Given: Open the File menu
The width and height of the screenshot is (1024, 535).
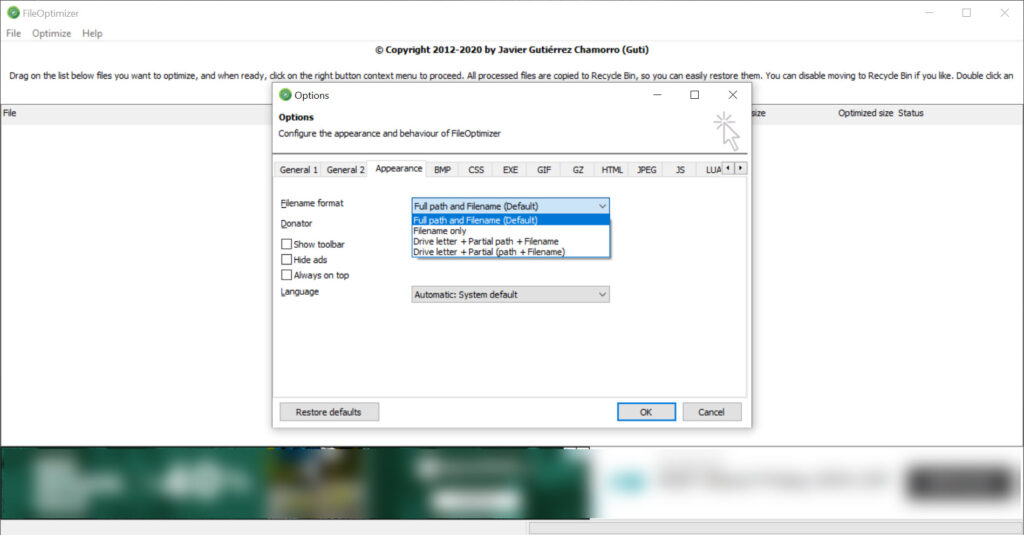Looking at the screenshot, I should [14, 33].
